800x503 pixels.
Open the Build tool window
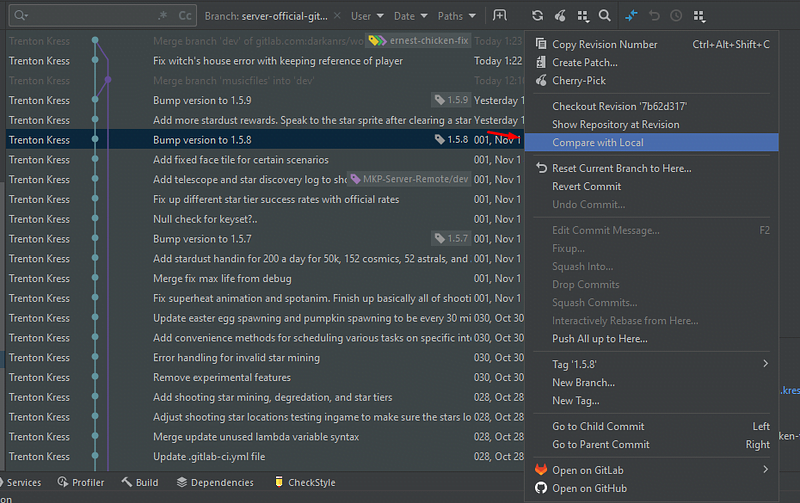(140, 482)
